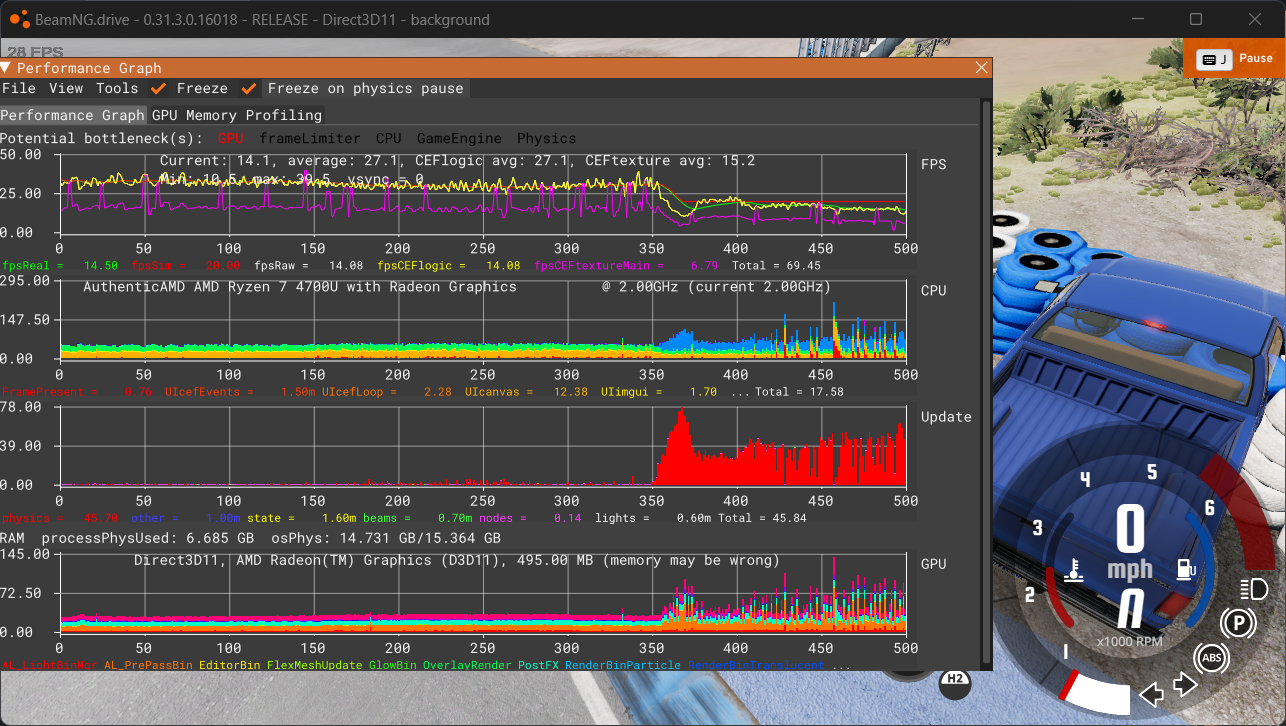Image resolution: width=1286 pixels, height=726 pixels.
Task: Click the UIcefLoop legend entry
Action: 387,392
